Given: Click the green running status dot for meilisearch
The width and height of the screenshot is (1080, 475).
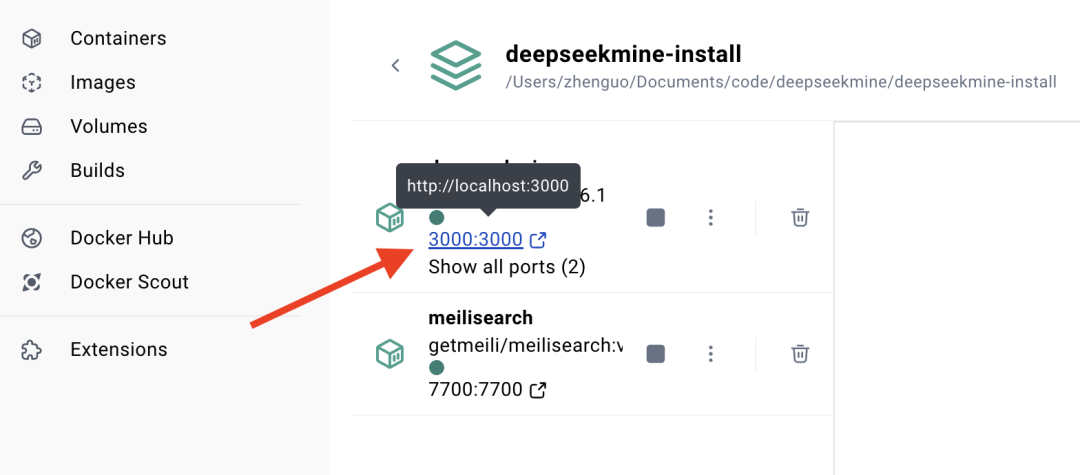Looking at the screenshot, I should pyautogui.click(x=437, y=368).
